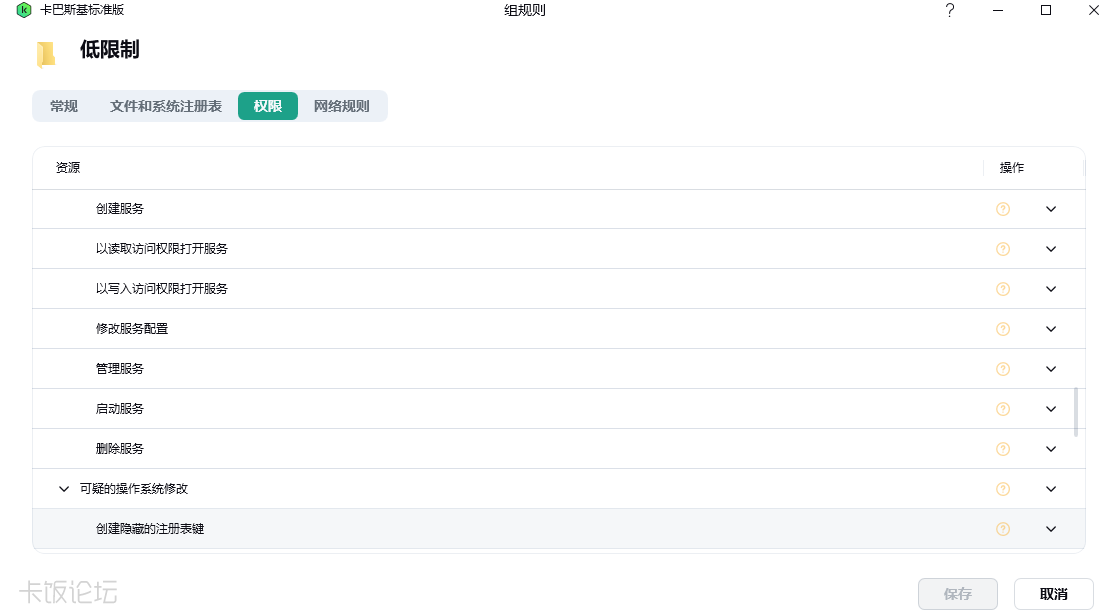
Task: Open action dropdown for 管理服务
Action: (x=1051, y=369)
